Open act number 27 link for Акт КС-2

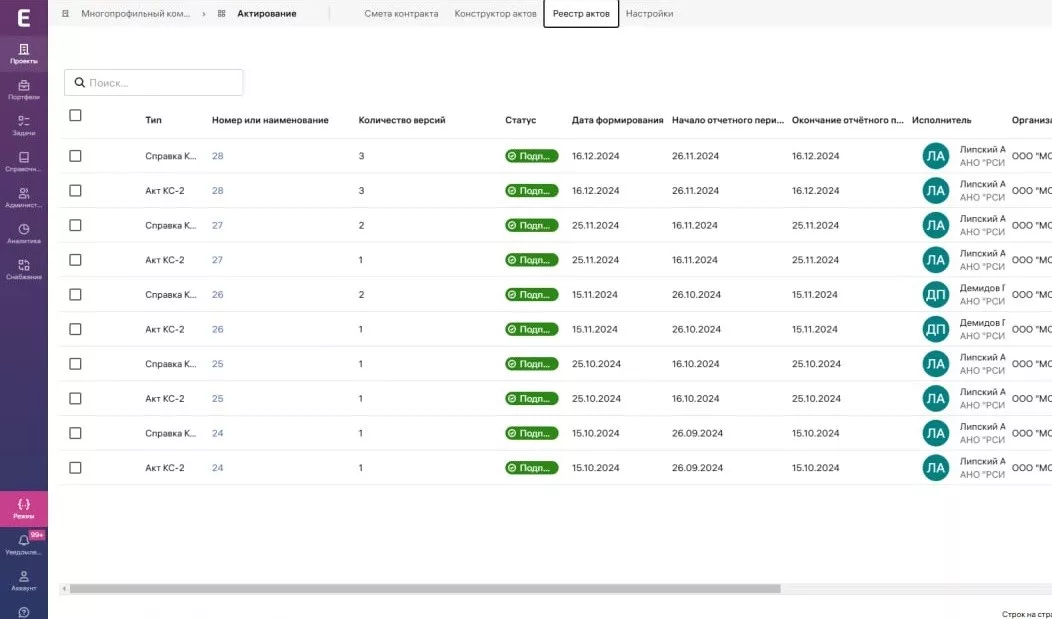pos(217,260)
